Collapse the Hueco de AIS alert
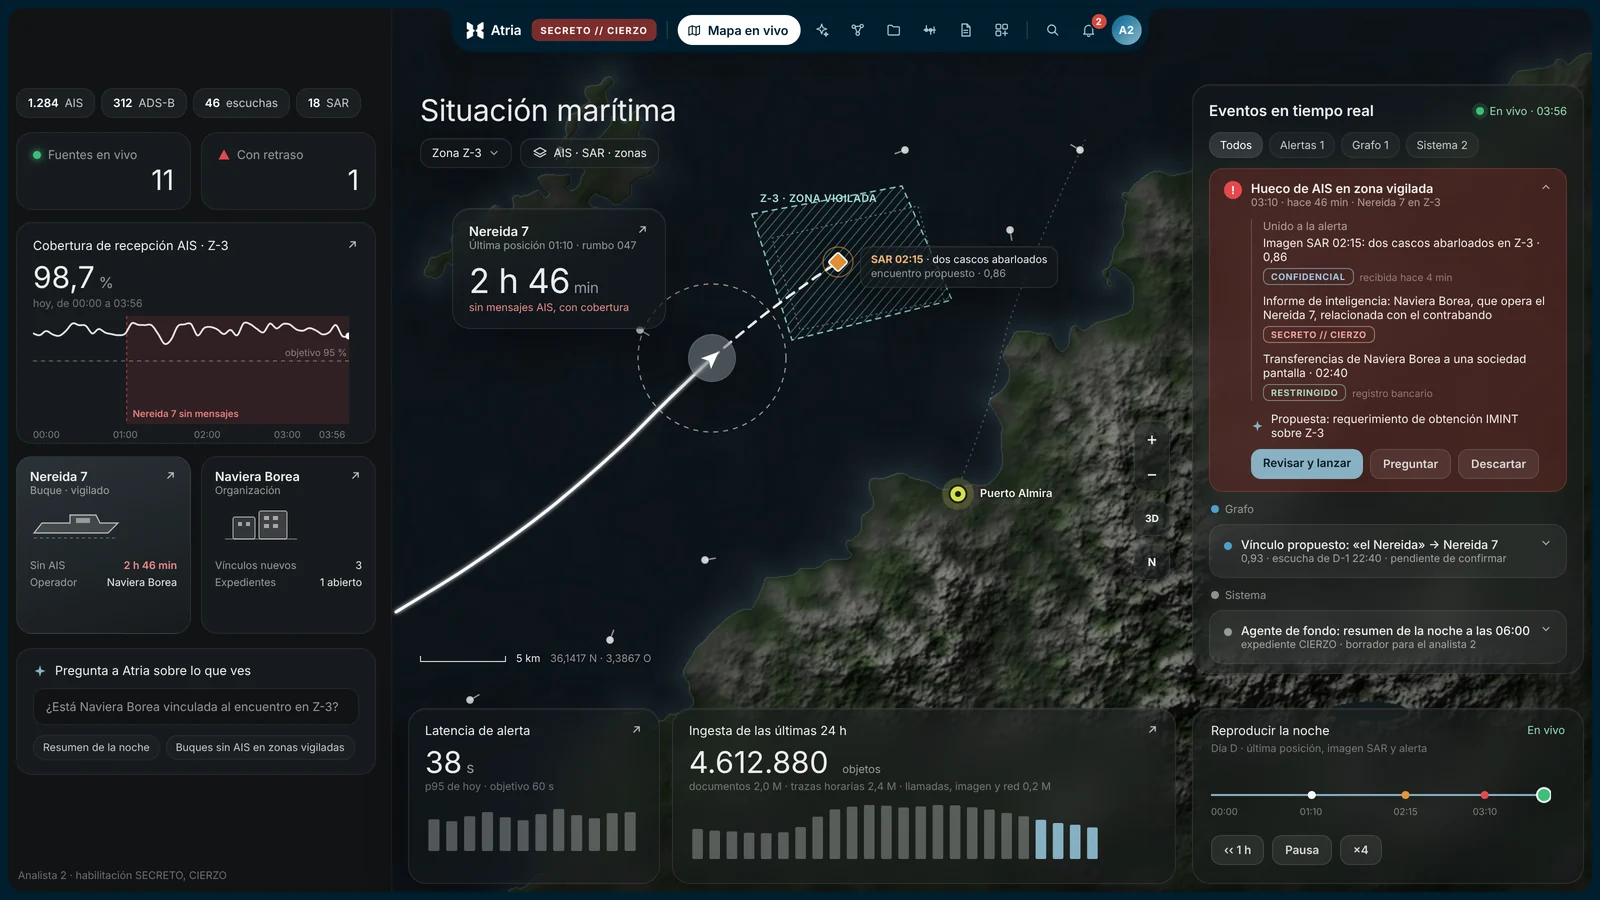Viewport: 1600px width, 900px height. (1545, 188)
